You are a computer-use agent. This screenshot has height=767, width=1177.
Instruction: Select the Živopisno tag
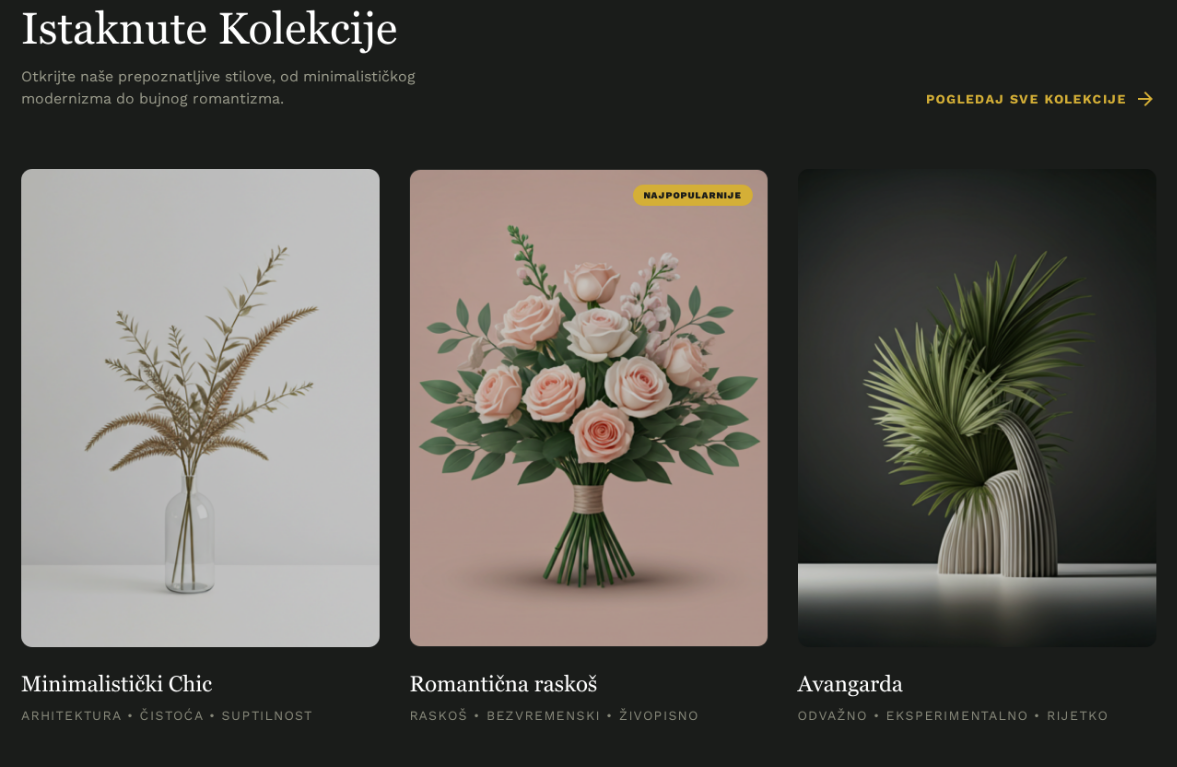658,716
